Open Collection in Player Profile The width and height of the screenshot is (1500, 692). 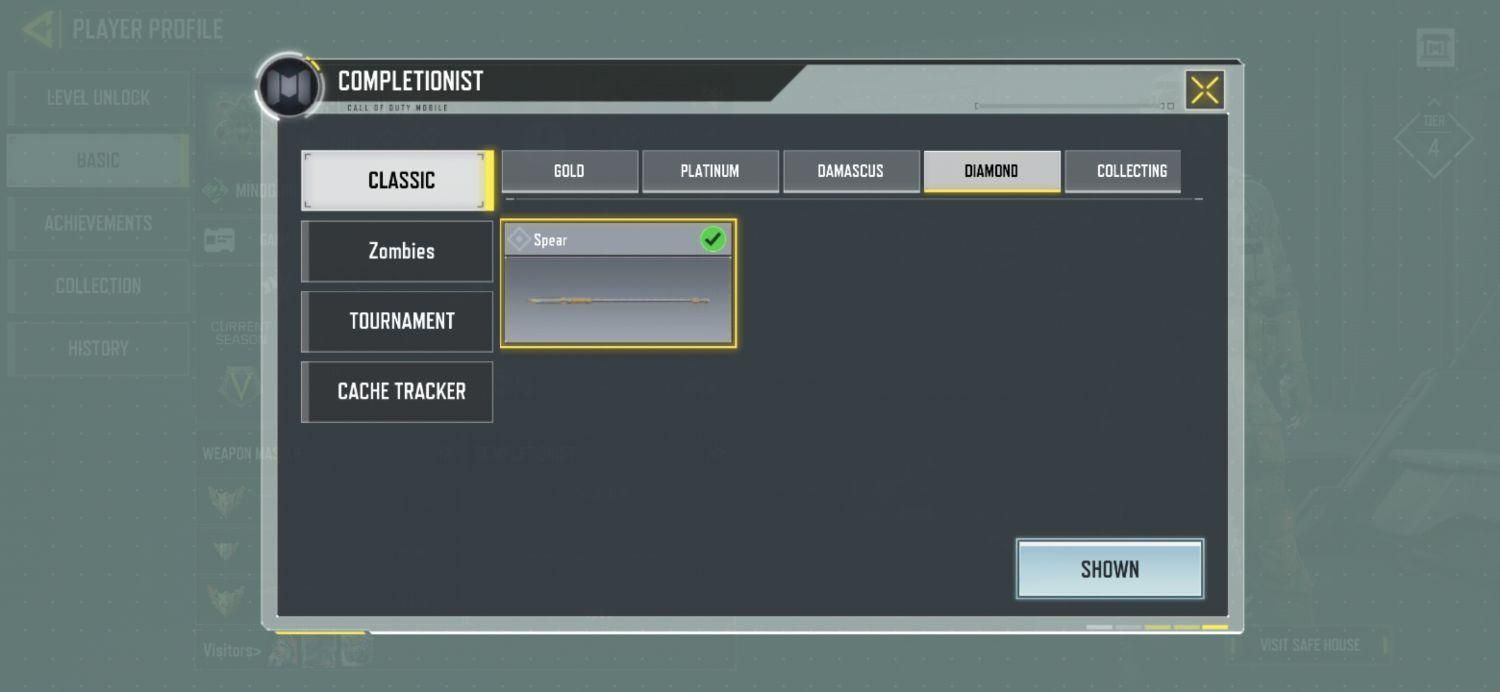point(98,286)
